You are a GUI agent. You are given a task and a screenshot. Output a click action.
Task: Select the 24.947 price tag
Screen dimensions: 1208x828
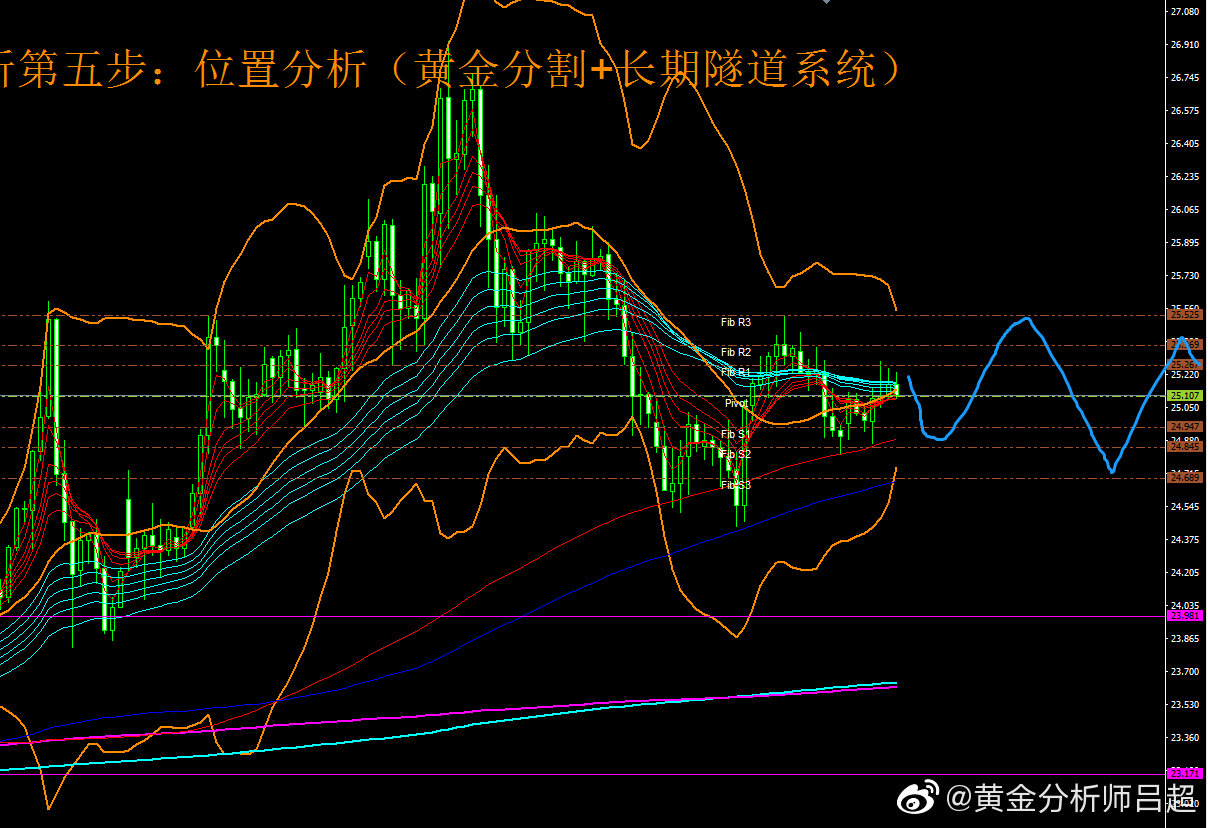[x=1185, y=427]
